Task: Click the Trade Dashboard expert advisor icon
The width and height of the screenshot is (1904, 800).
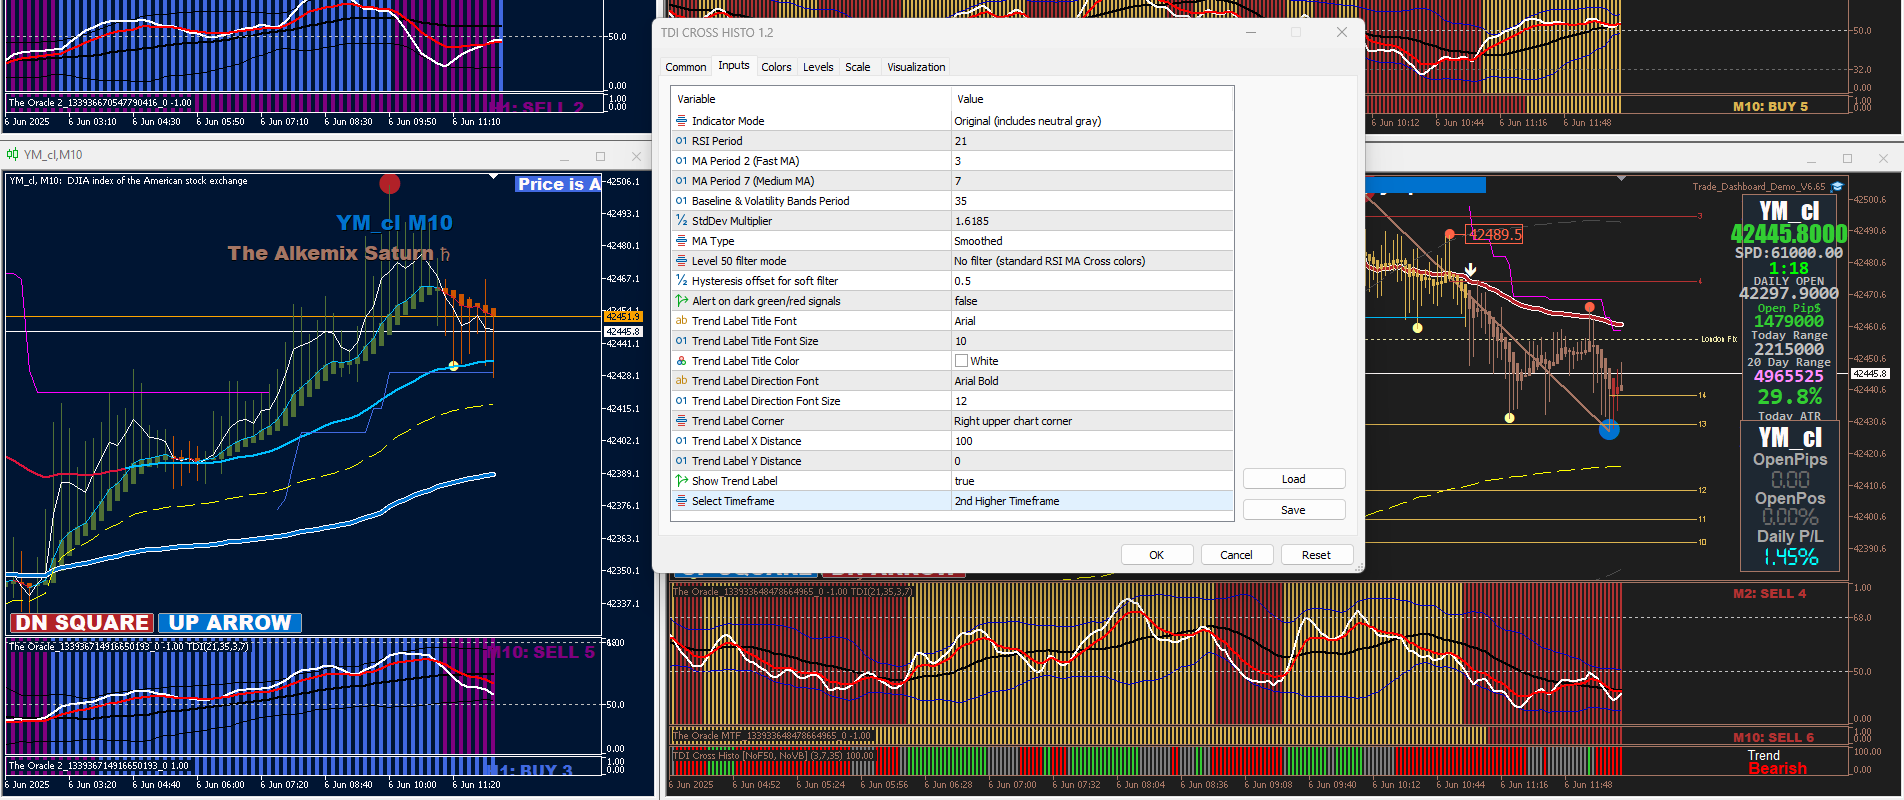Action: [1837, 187]
